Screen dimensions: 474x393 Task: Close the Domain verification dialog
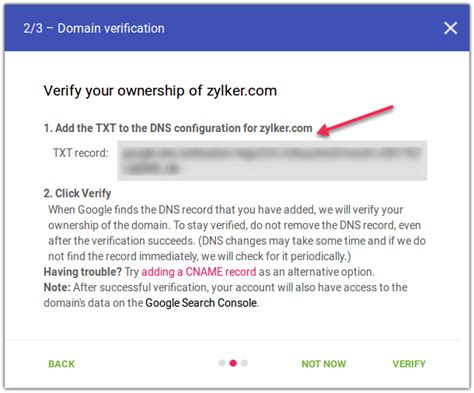tap(450, 28)
